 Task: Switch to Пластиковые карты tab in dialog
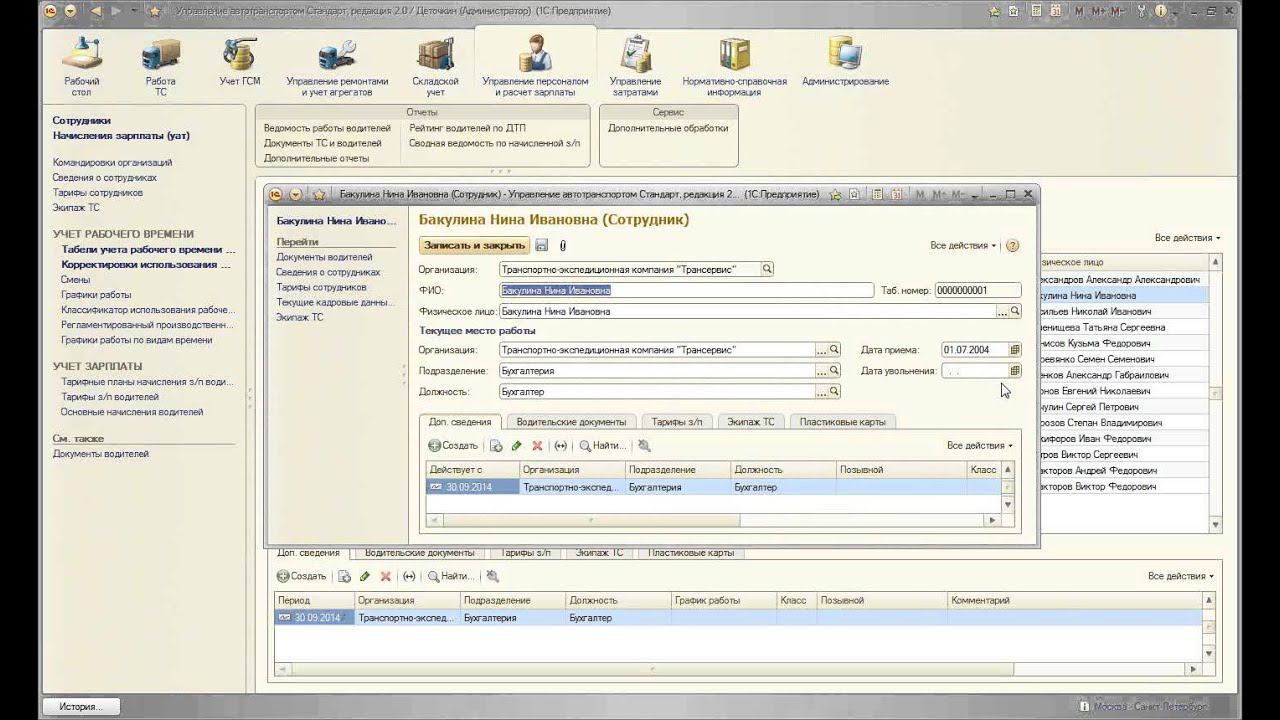click(843, 422)
